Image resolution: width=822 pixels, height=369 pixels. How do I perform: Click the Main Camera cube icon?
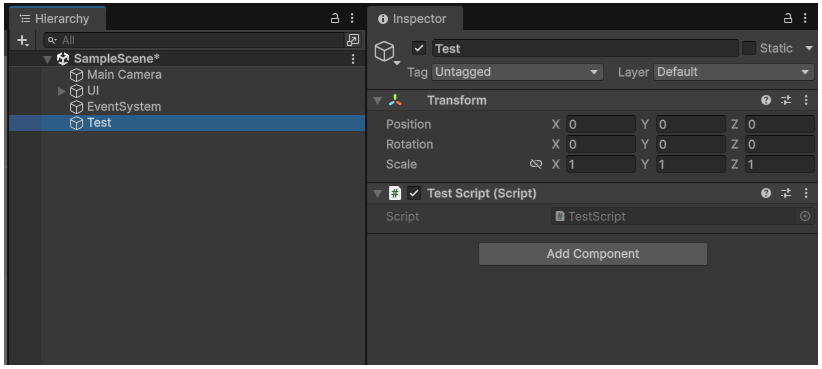coord(77,75)
